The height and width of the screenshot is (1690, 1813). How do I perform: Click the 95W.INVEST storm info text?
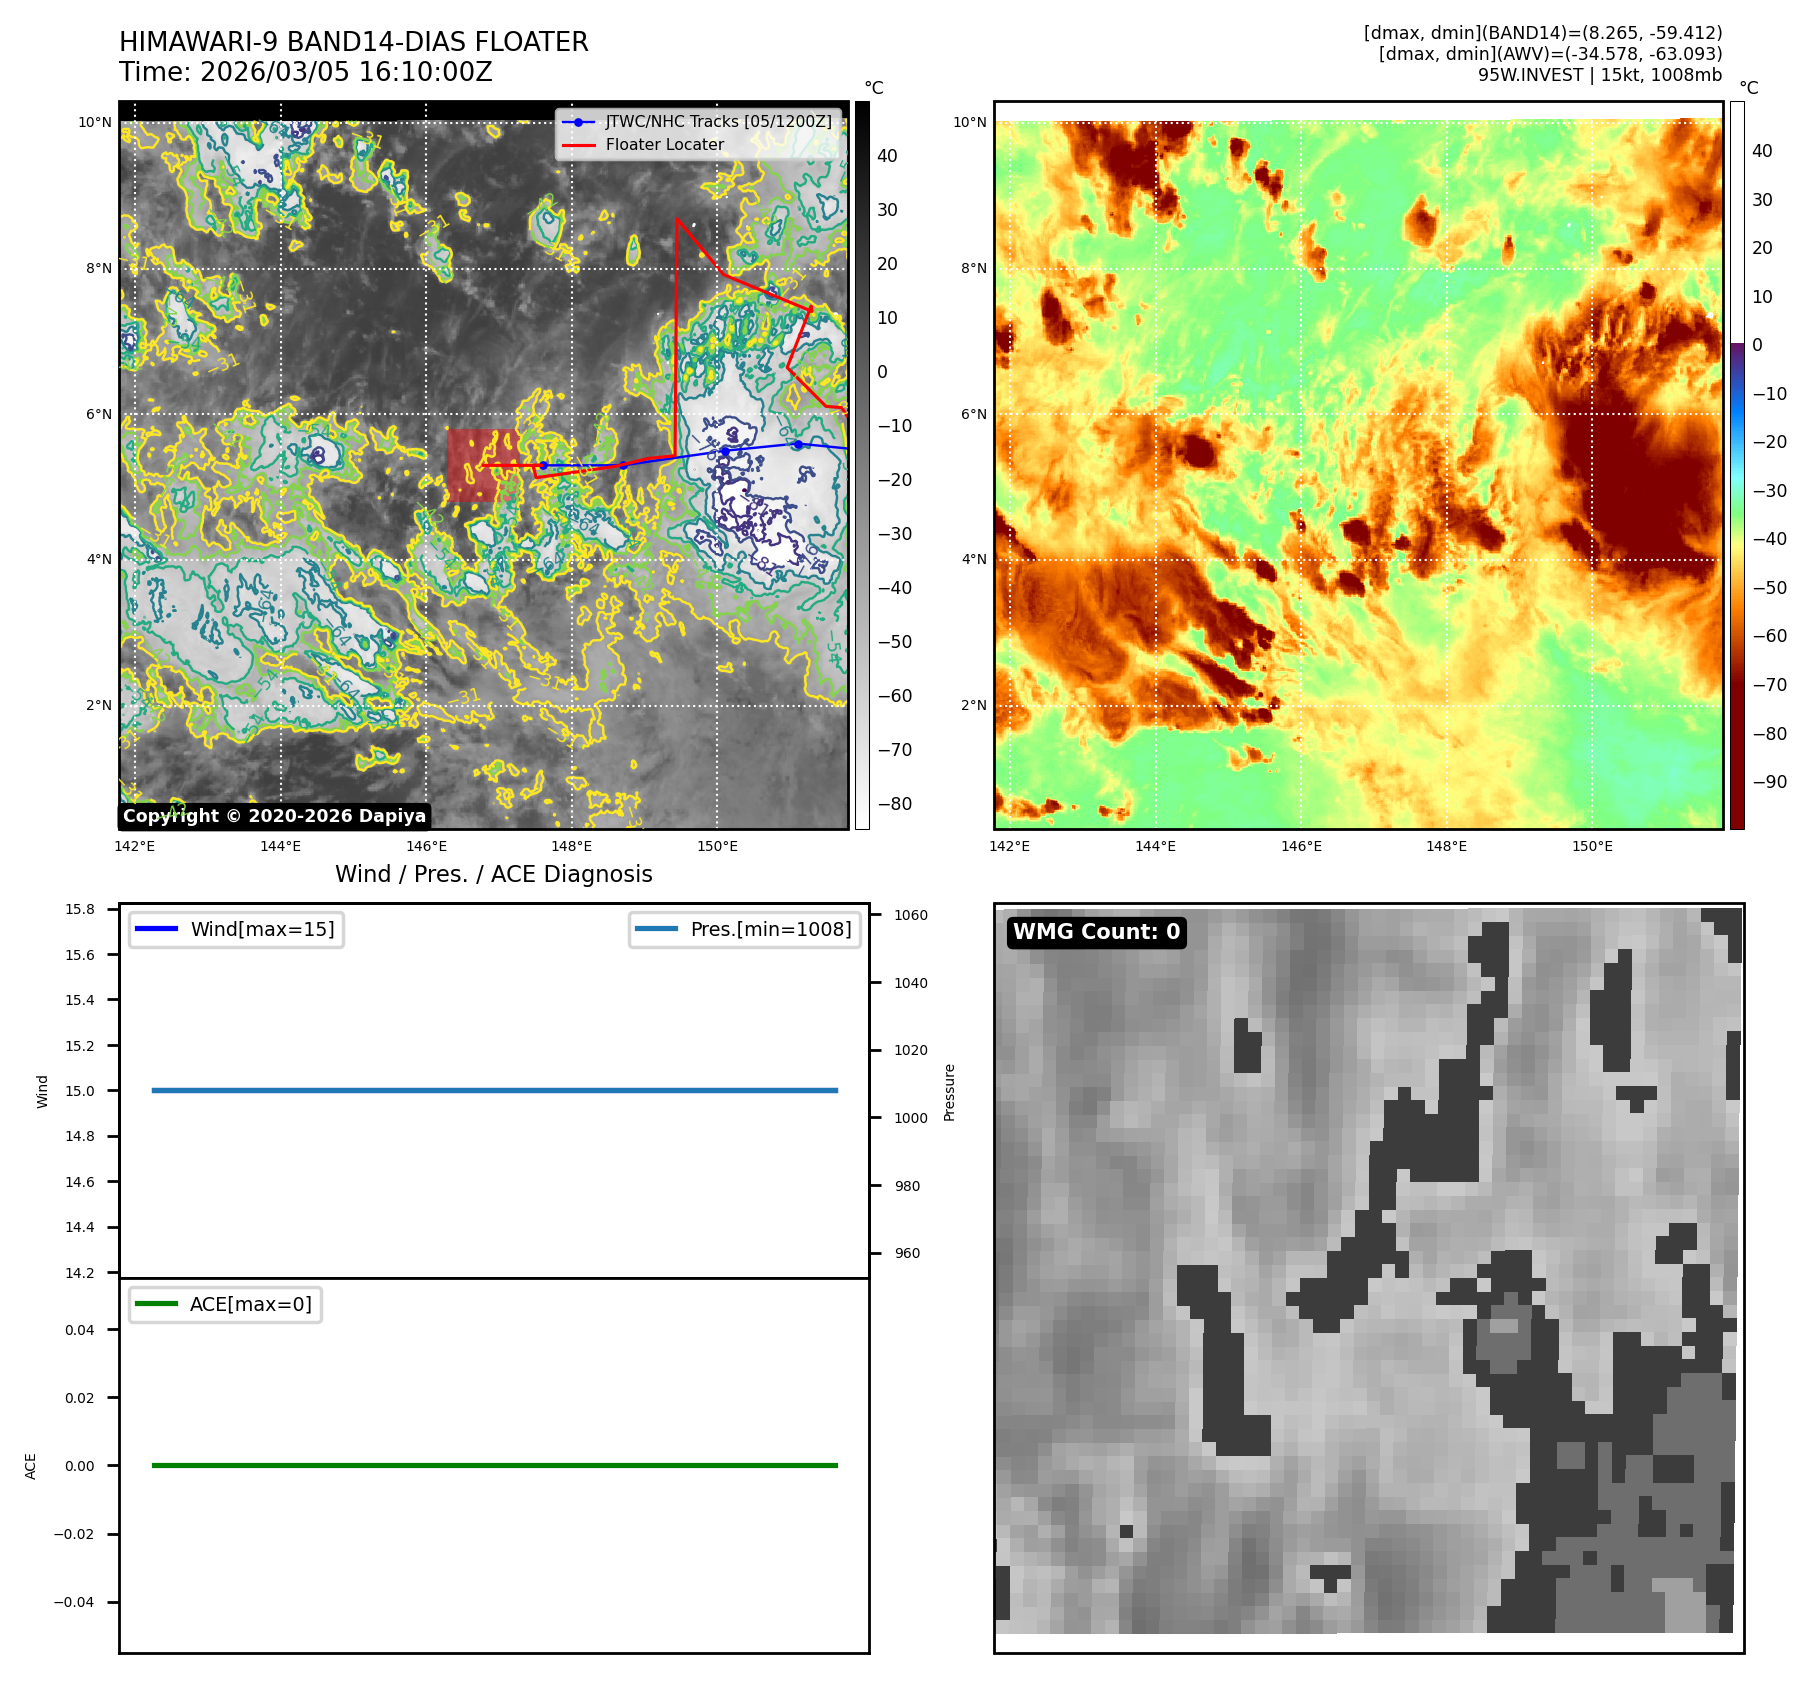point(1599,75)
